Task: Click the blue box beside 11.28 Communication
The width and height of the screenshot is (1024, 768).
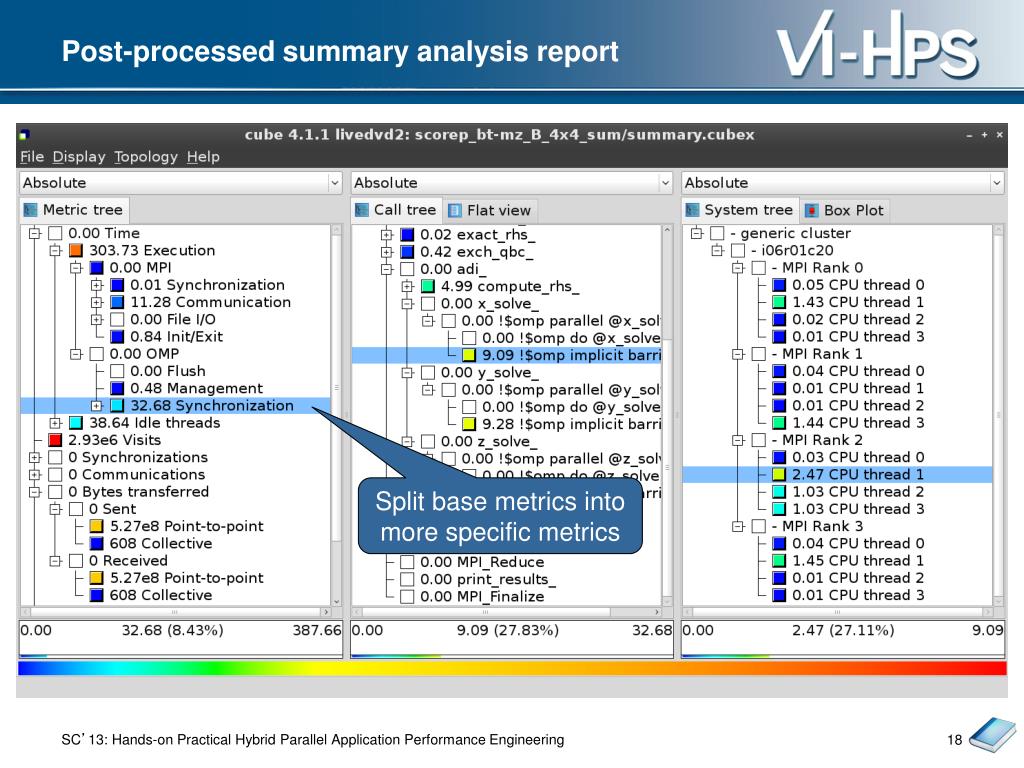Action: point(117,302)
